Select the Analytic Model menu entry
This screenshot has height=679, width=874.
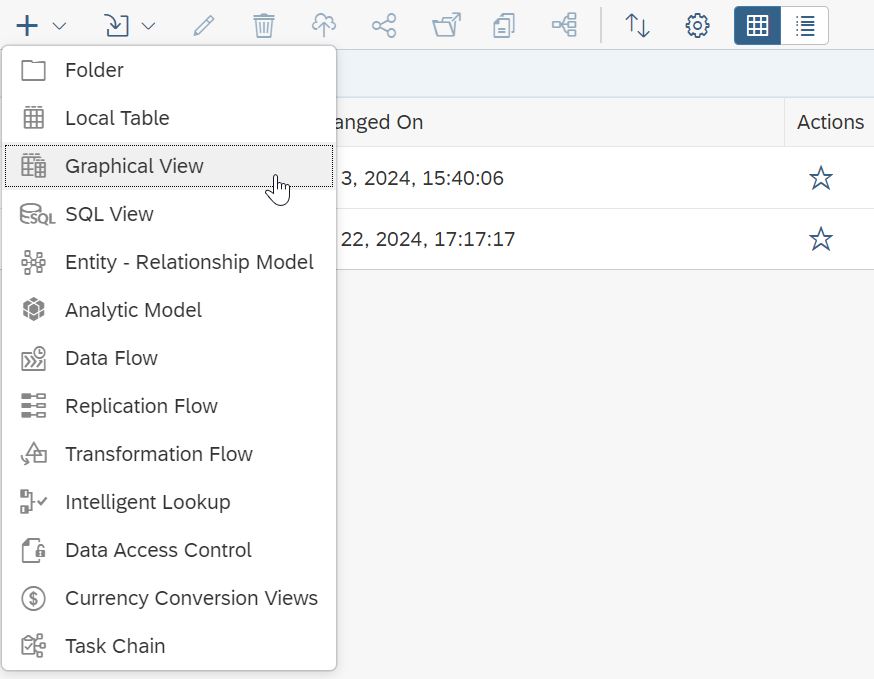click(133, 310)
